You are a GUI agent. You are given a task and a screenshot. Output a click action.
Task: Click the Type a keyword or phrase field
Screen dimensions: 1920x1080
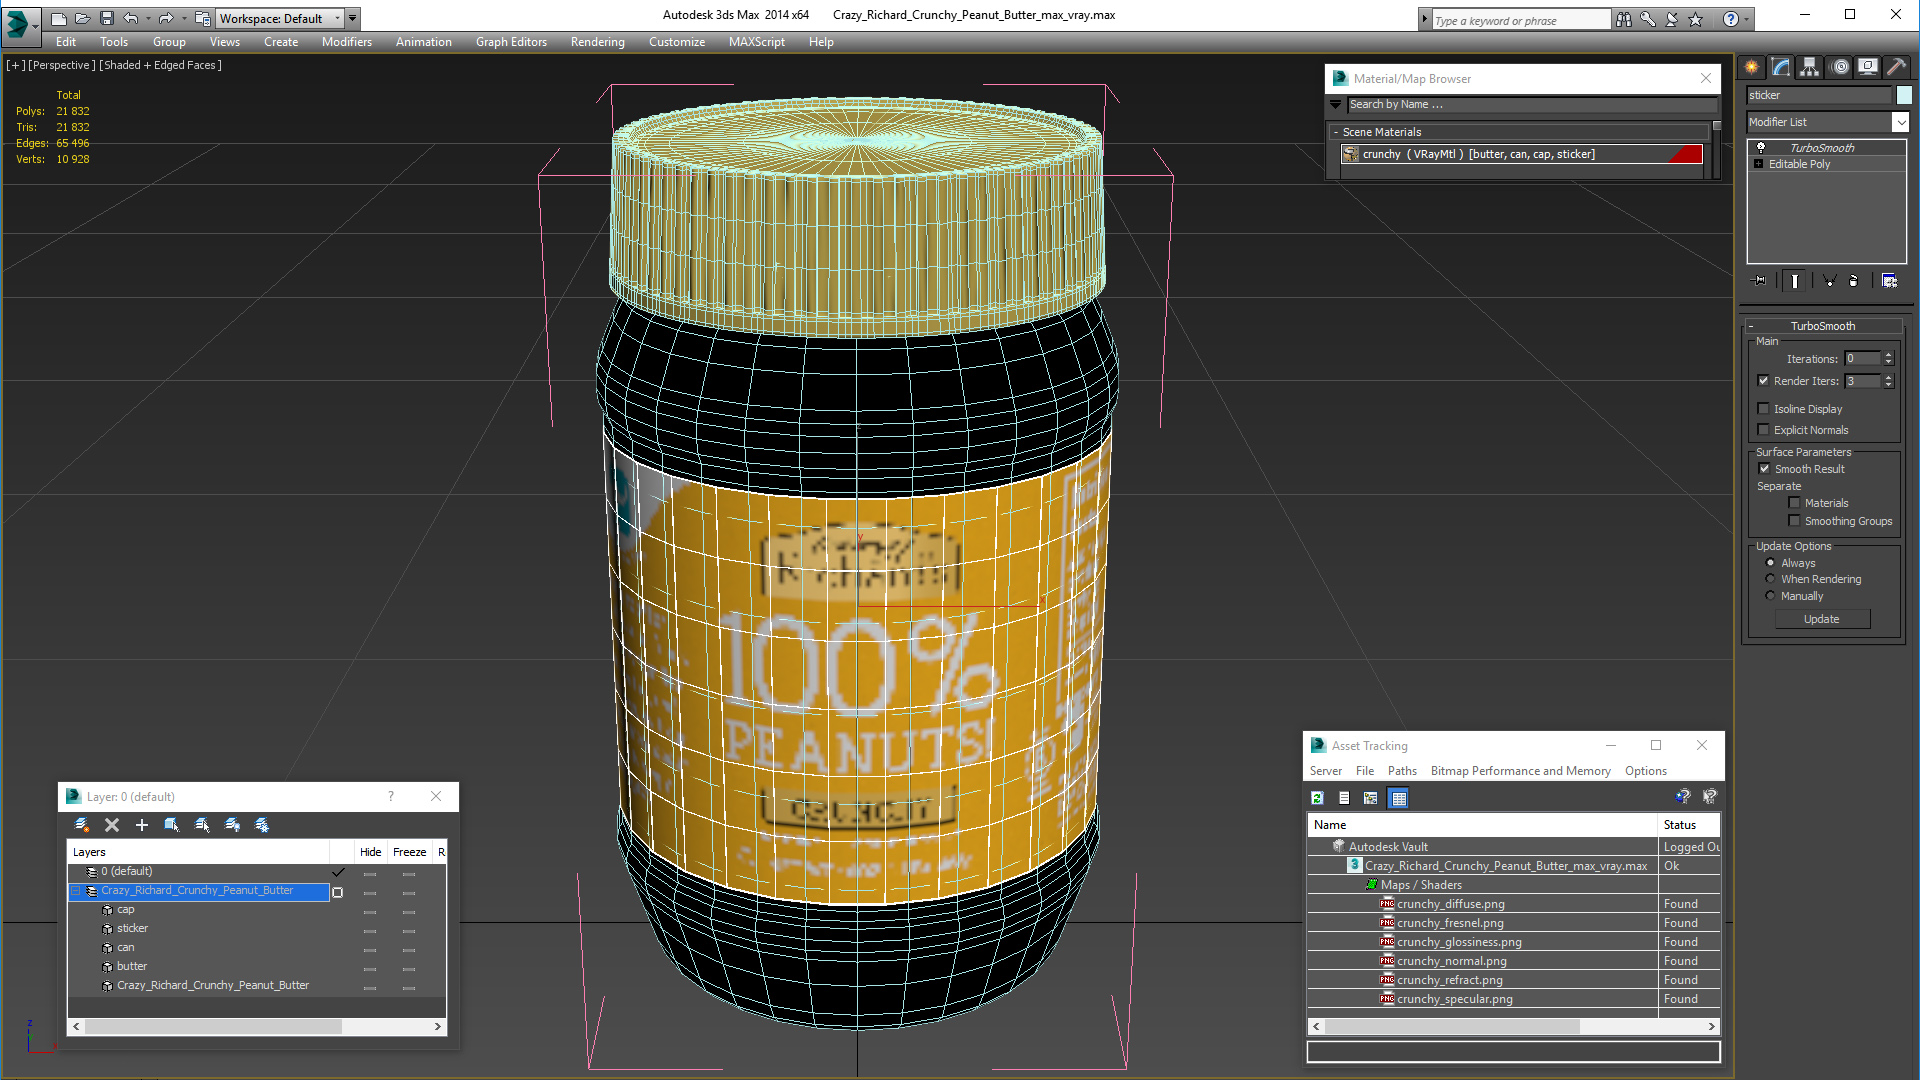pyautogui.click(x=1520, y=20)
